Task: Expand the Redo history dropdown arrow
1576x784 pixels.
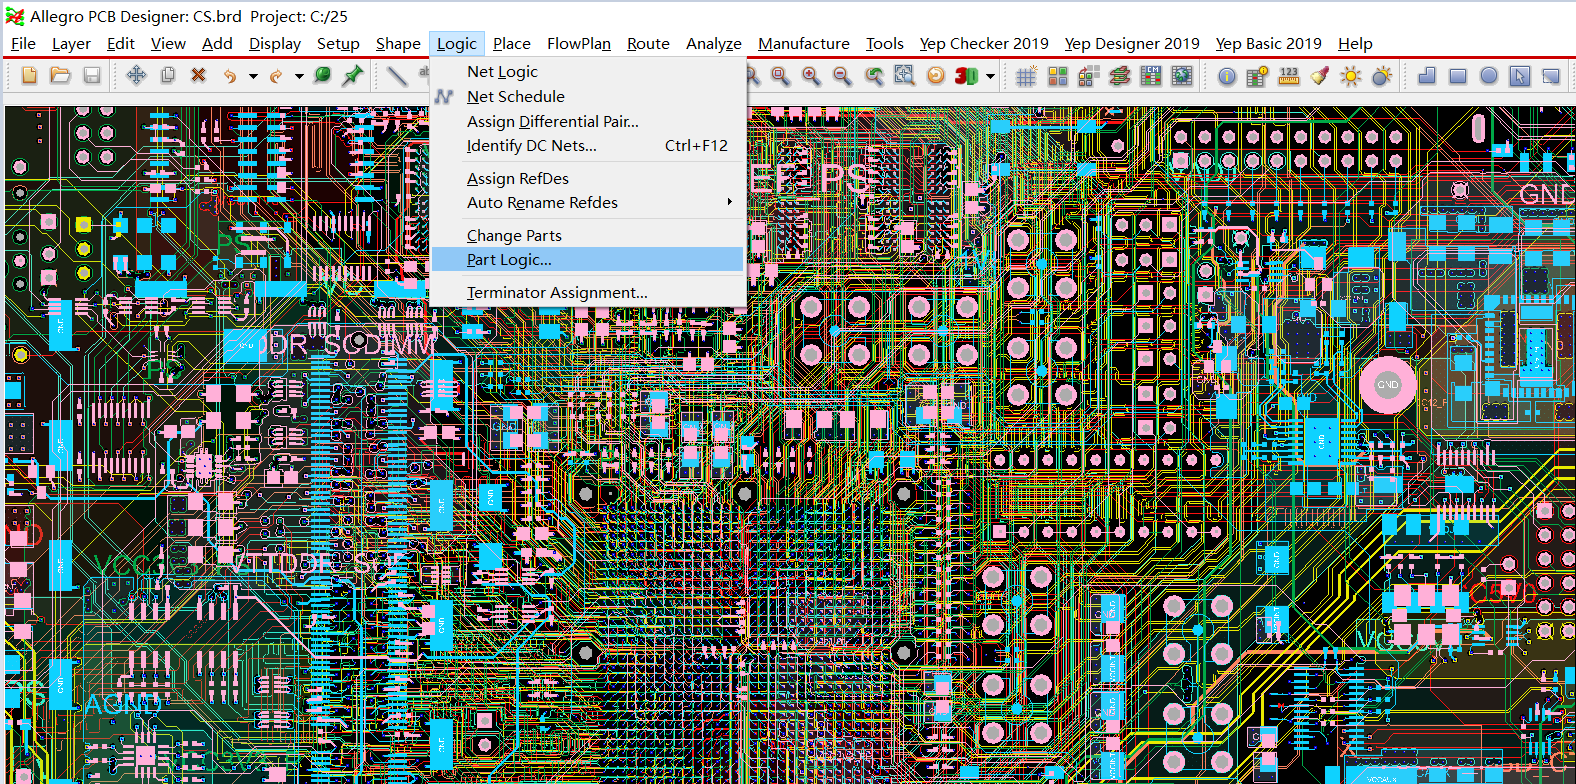Action: 299,76
